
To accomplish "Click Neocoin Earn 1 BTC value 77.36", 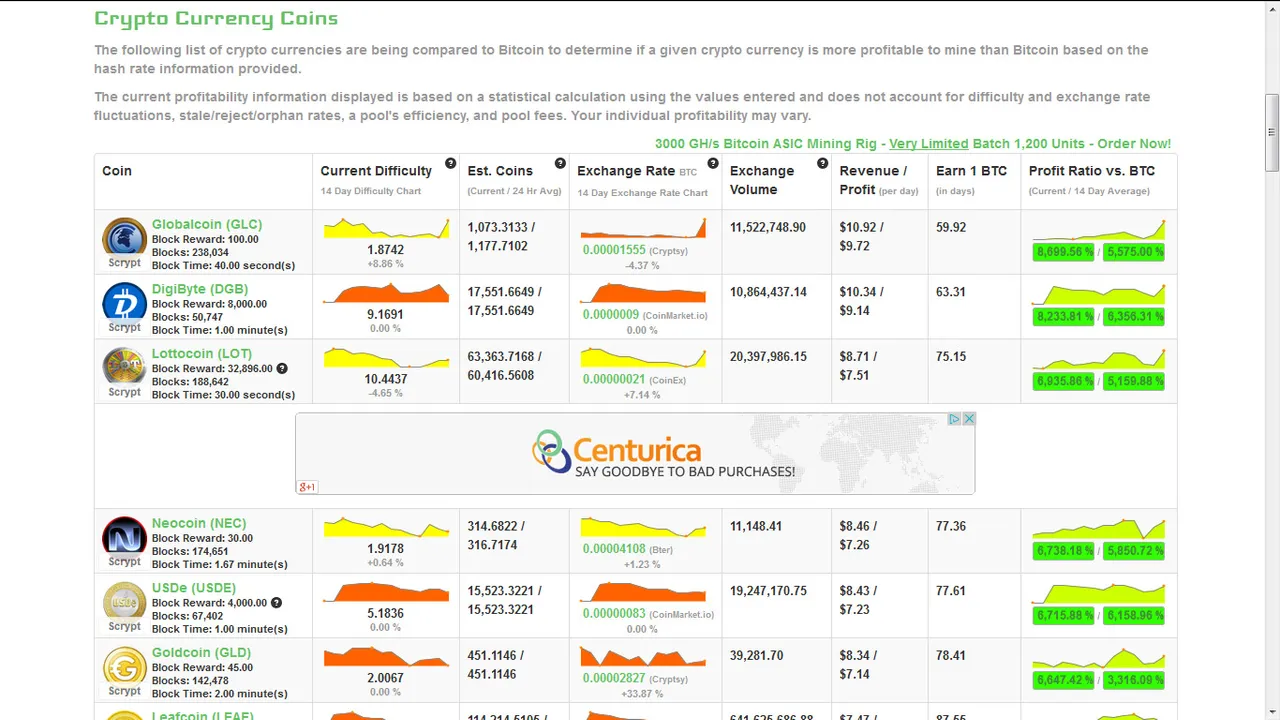I will pyautogui.click(x=951, y=526).
